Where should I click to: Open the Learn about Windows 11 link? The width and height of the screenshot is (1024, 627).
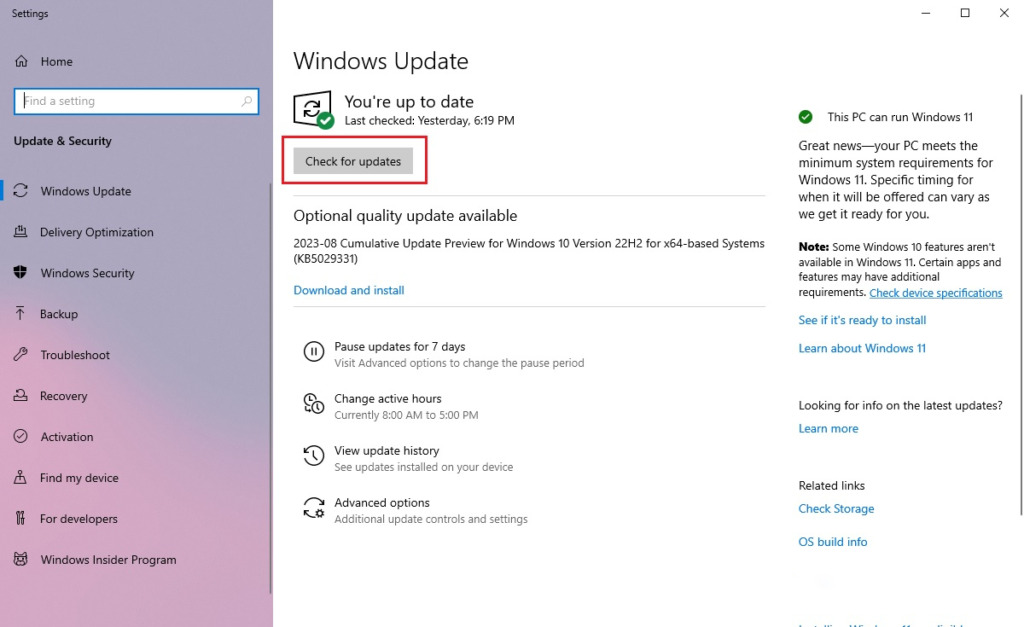click(x=862, y=348)
